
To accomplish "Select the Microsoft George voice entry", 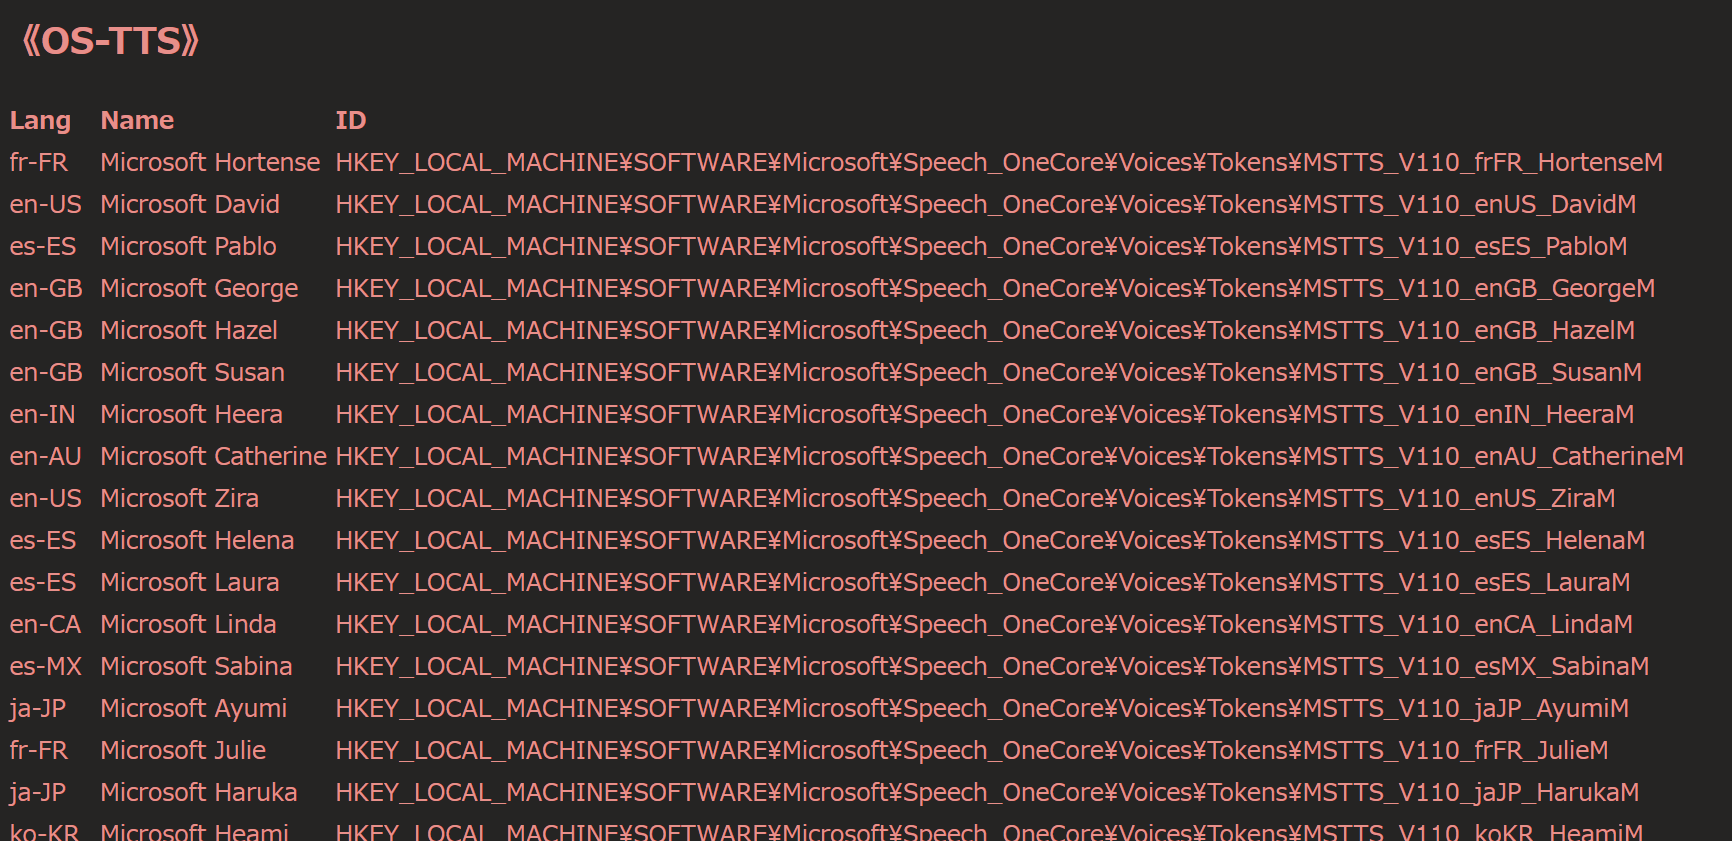I will 199,289.
